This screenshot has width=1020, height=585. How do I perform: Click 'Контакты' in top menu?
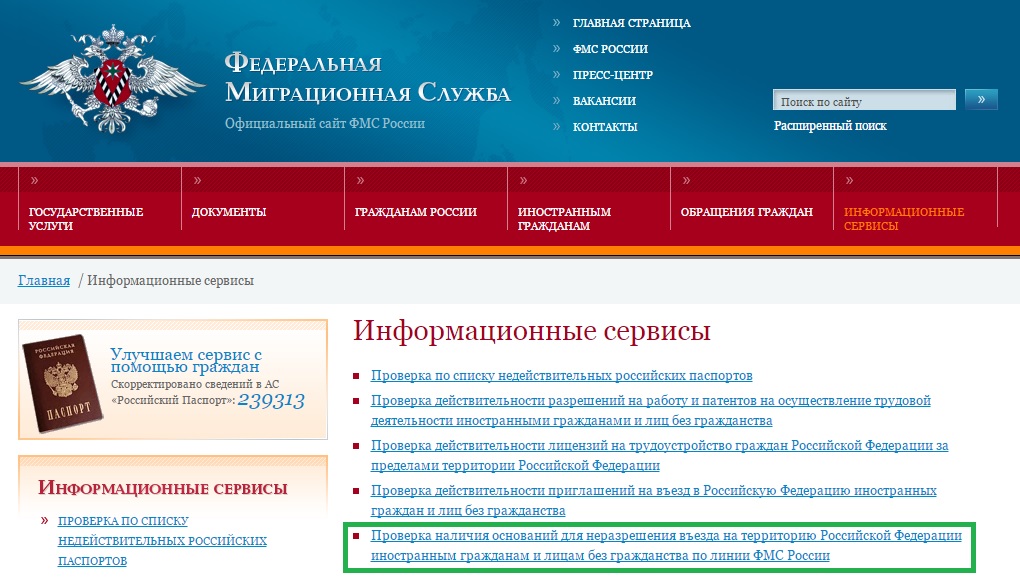click(604, 127)
